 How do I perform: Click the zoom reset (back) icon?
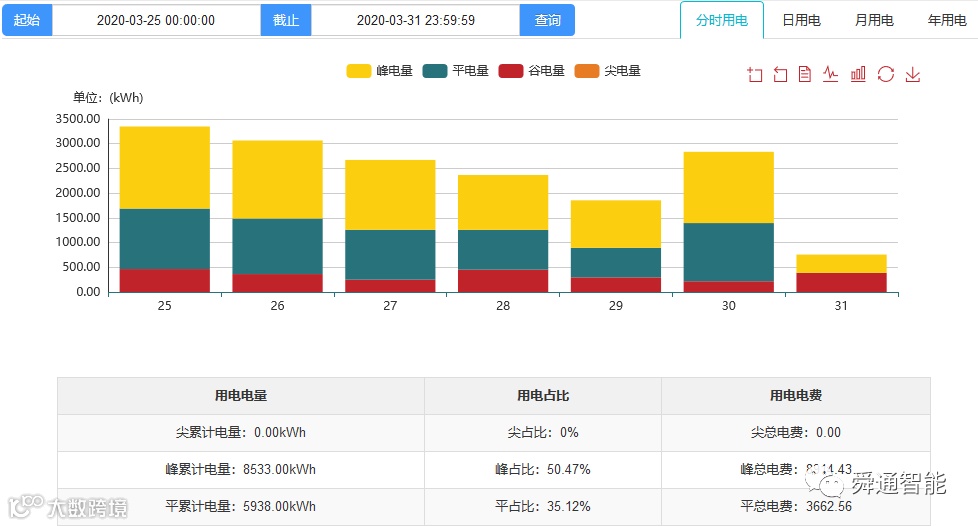(x=780, y=75)
